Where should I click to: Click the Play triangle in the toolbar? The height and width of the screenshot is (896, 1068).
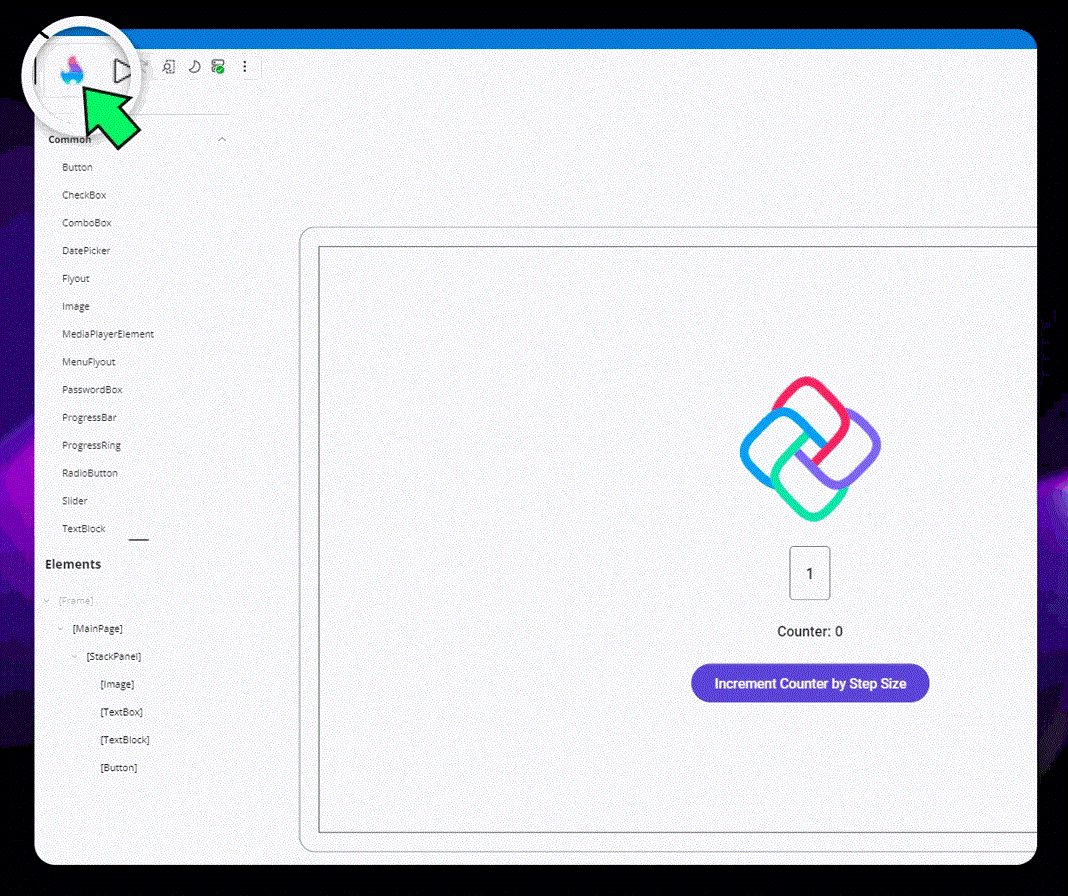pyautogui.click(x=122, y=71)
